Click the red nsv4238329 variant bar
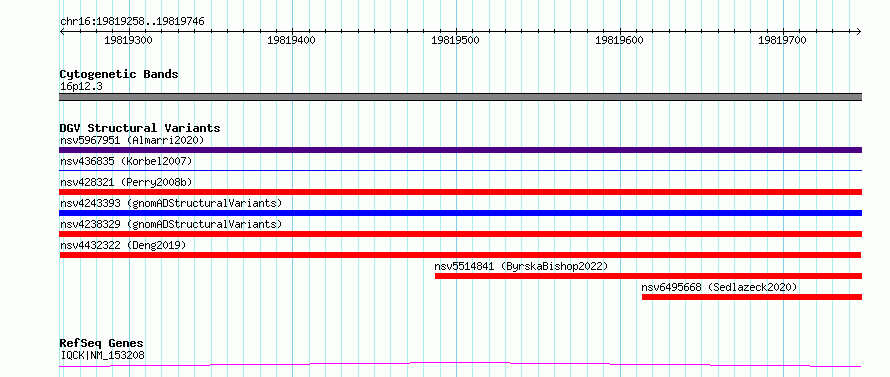Screen dimensions: 890x377 [460, 234]
